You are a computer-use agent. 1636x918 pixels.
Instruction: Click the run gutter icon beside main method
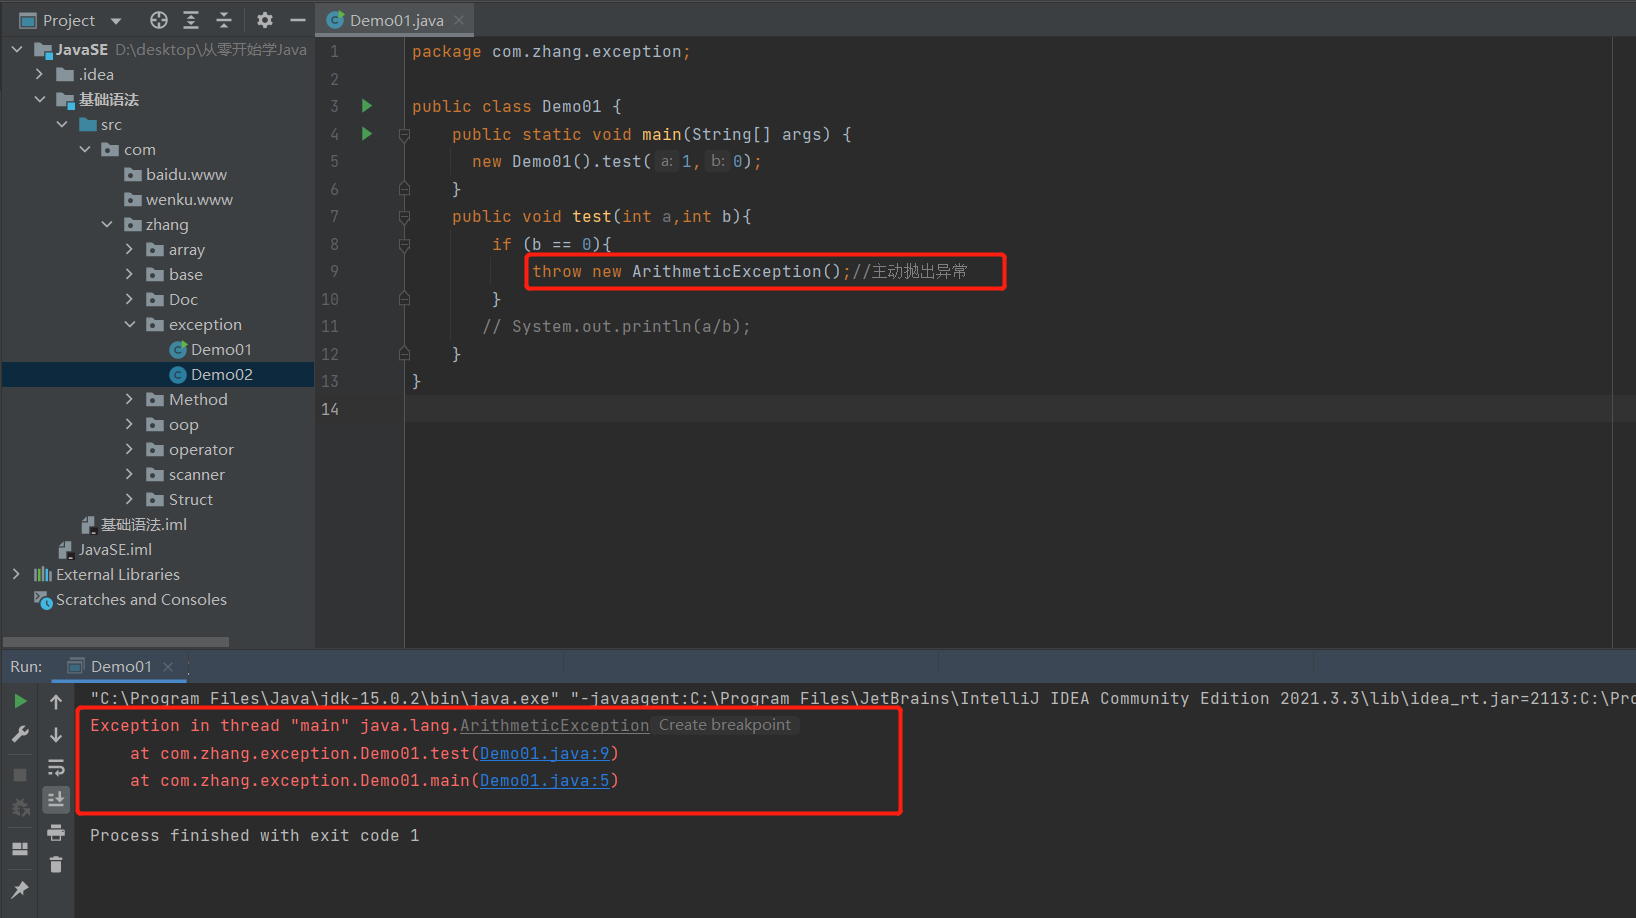[367, 134]
